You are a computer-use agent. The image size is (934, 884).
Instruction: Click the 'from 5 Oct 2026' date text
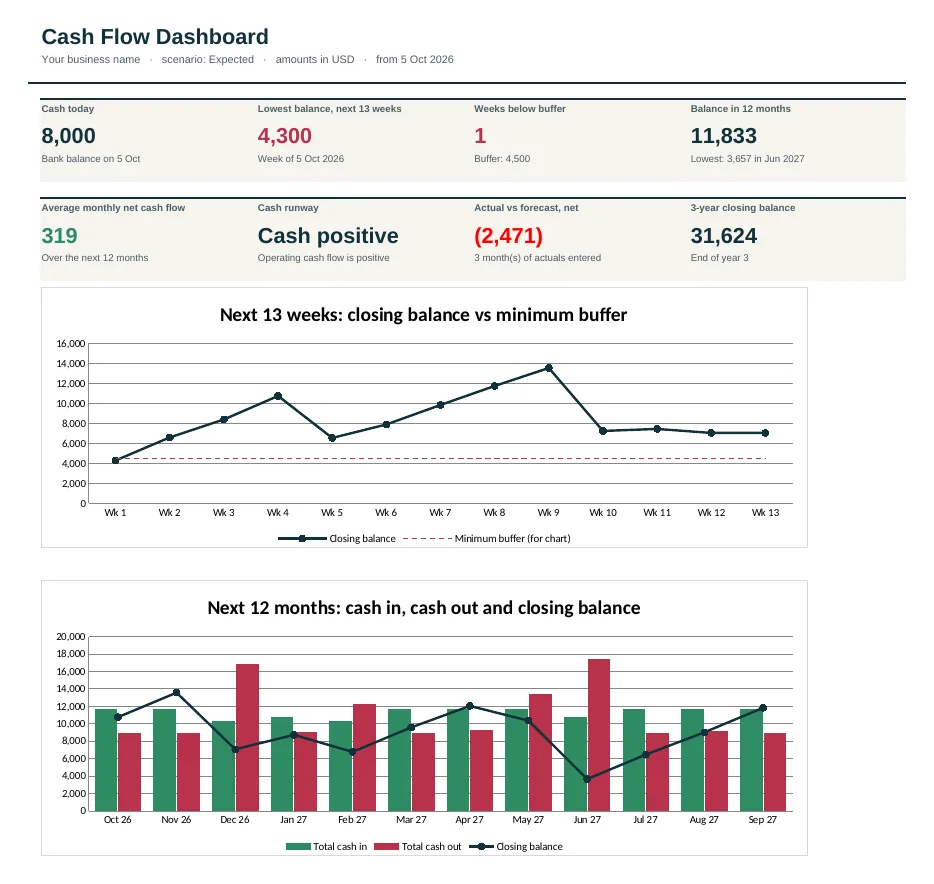[x=415, y=60]
